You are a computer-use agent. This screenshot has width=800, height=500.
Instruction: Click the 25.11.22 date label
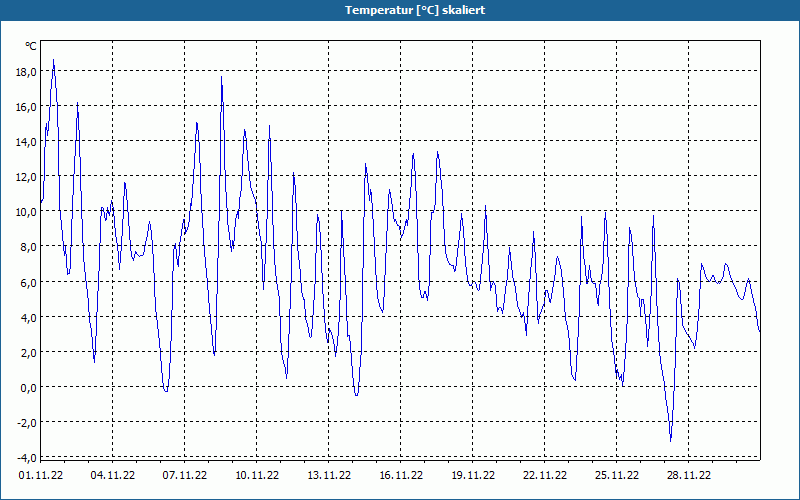click(x=616, y=475)
